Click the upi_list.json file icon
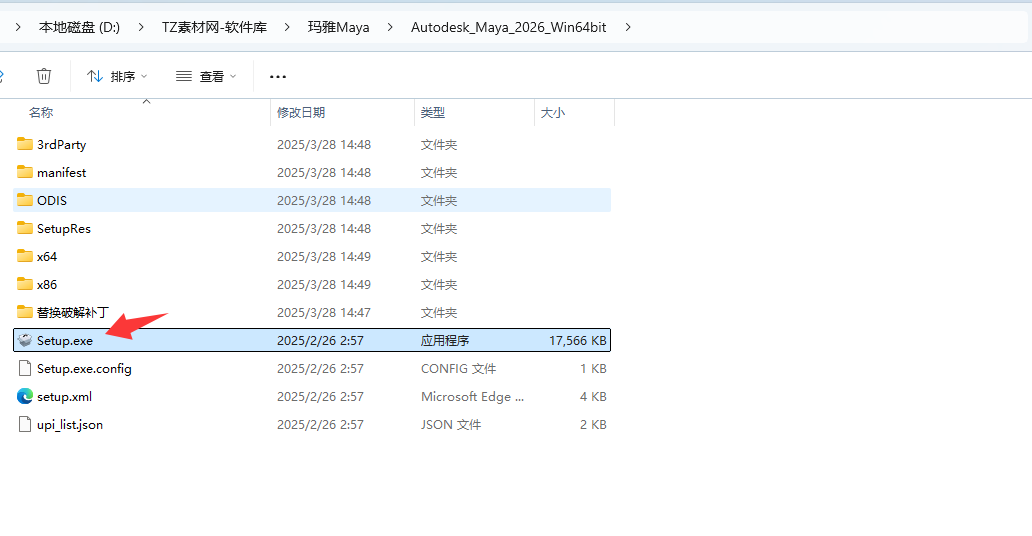The width and height of the screenshot is (1032, 536). click(x=25, y=424)
